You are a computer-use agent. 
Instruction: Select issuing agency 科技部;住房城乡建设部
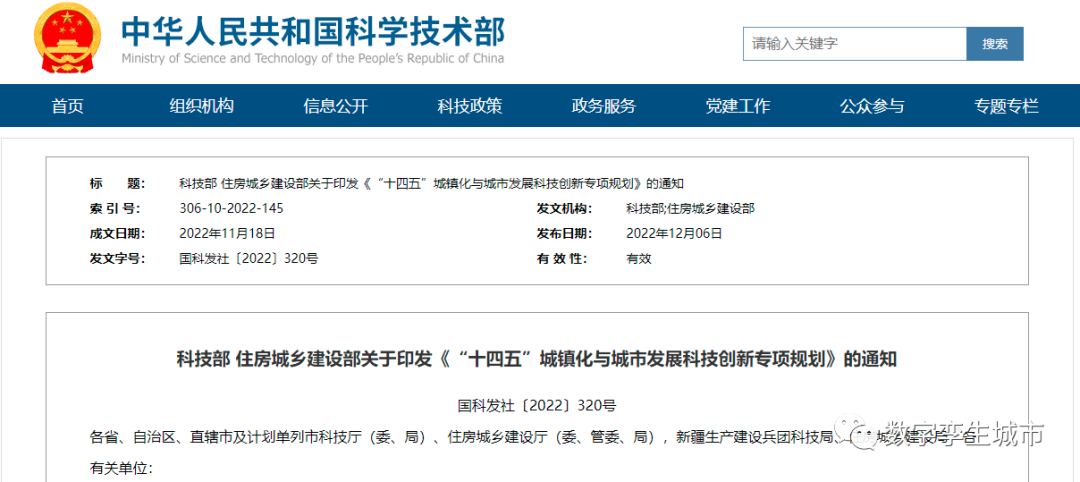click(x=690, y=209)
